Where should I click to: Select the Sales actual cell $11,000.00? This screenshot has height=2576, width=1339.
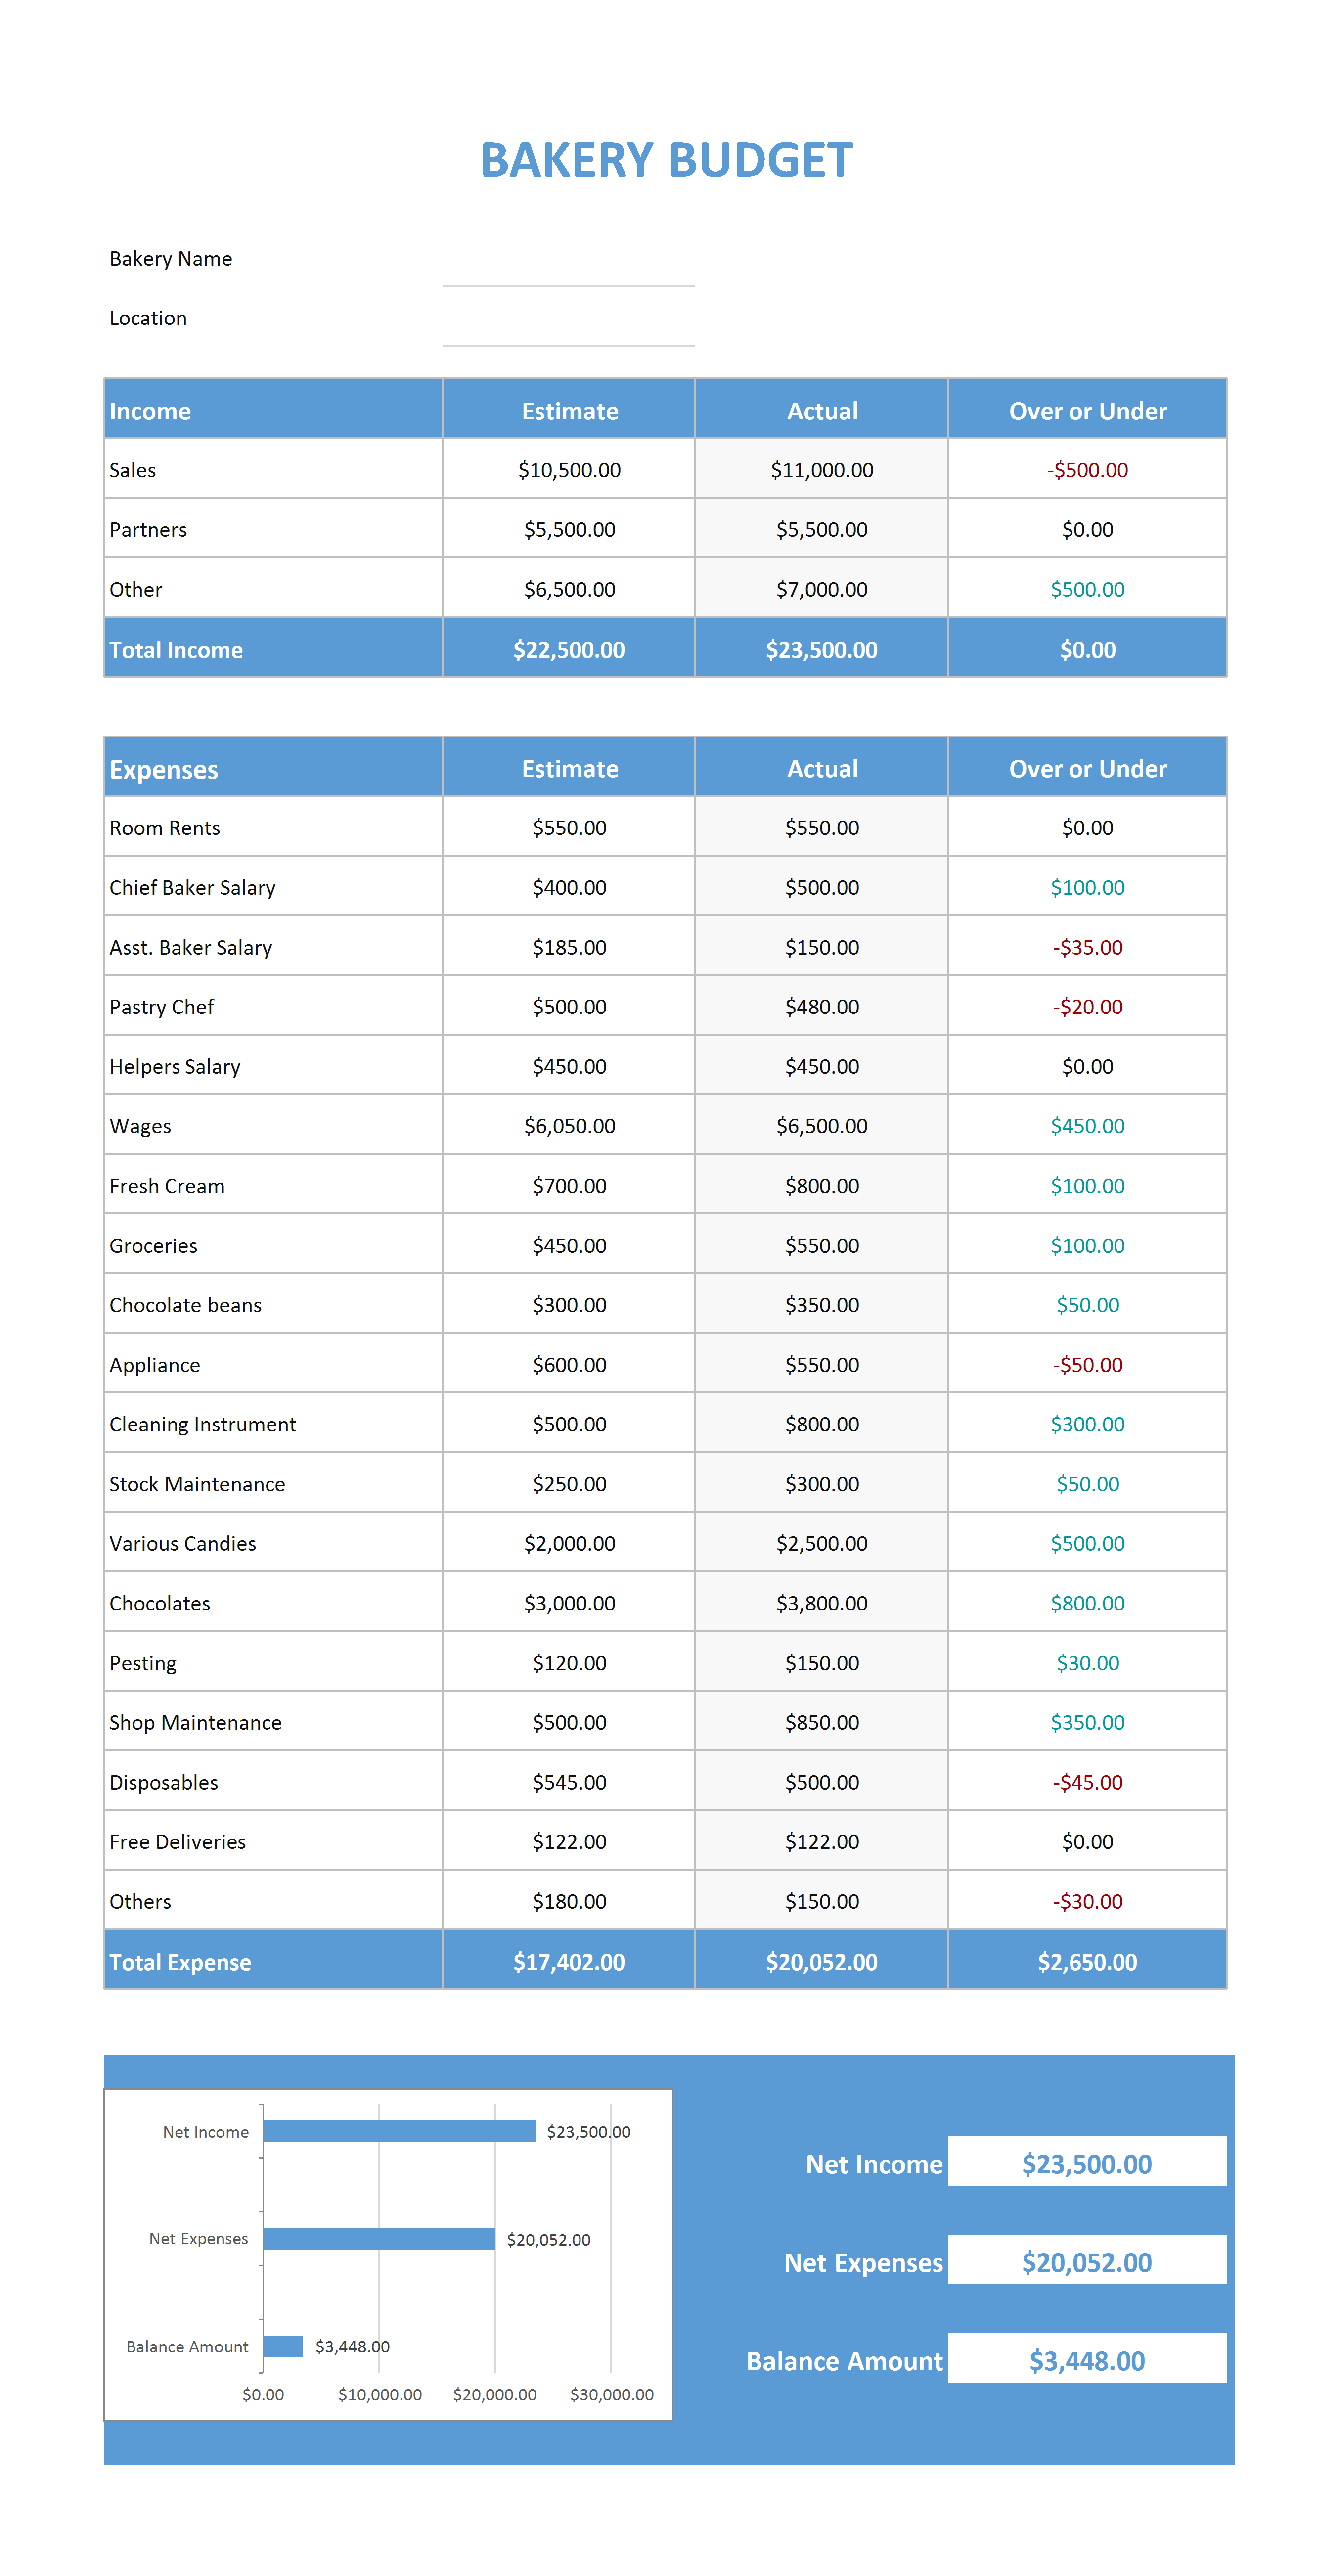click(x=821, y=469)
